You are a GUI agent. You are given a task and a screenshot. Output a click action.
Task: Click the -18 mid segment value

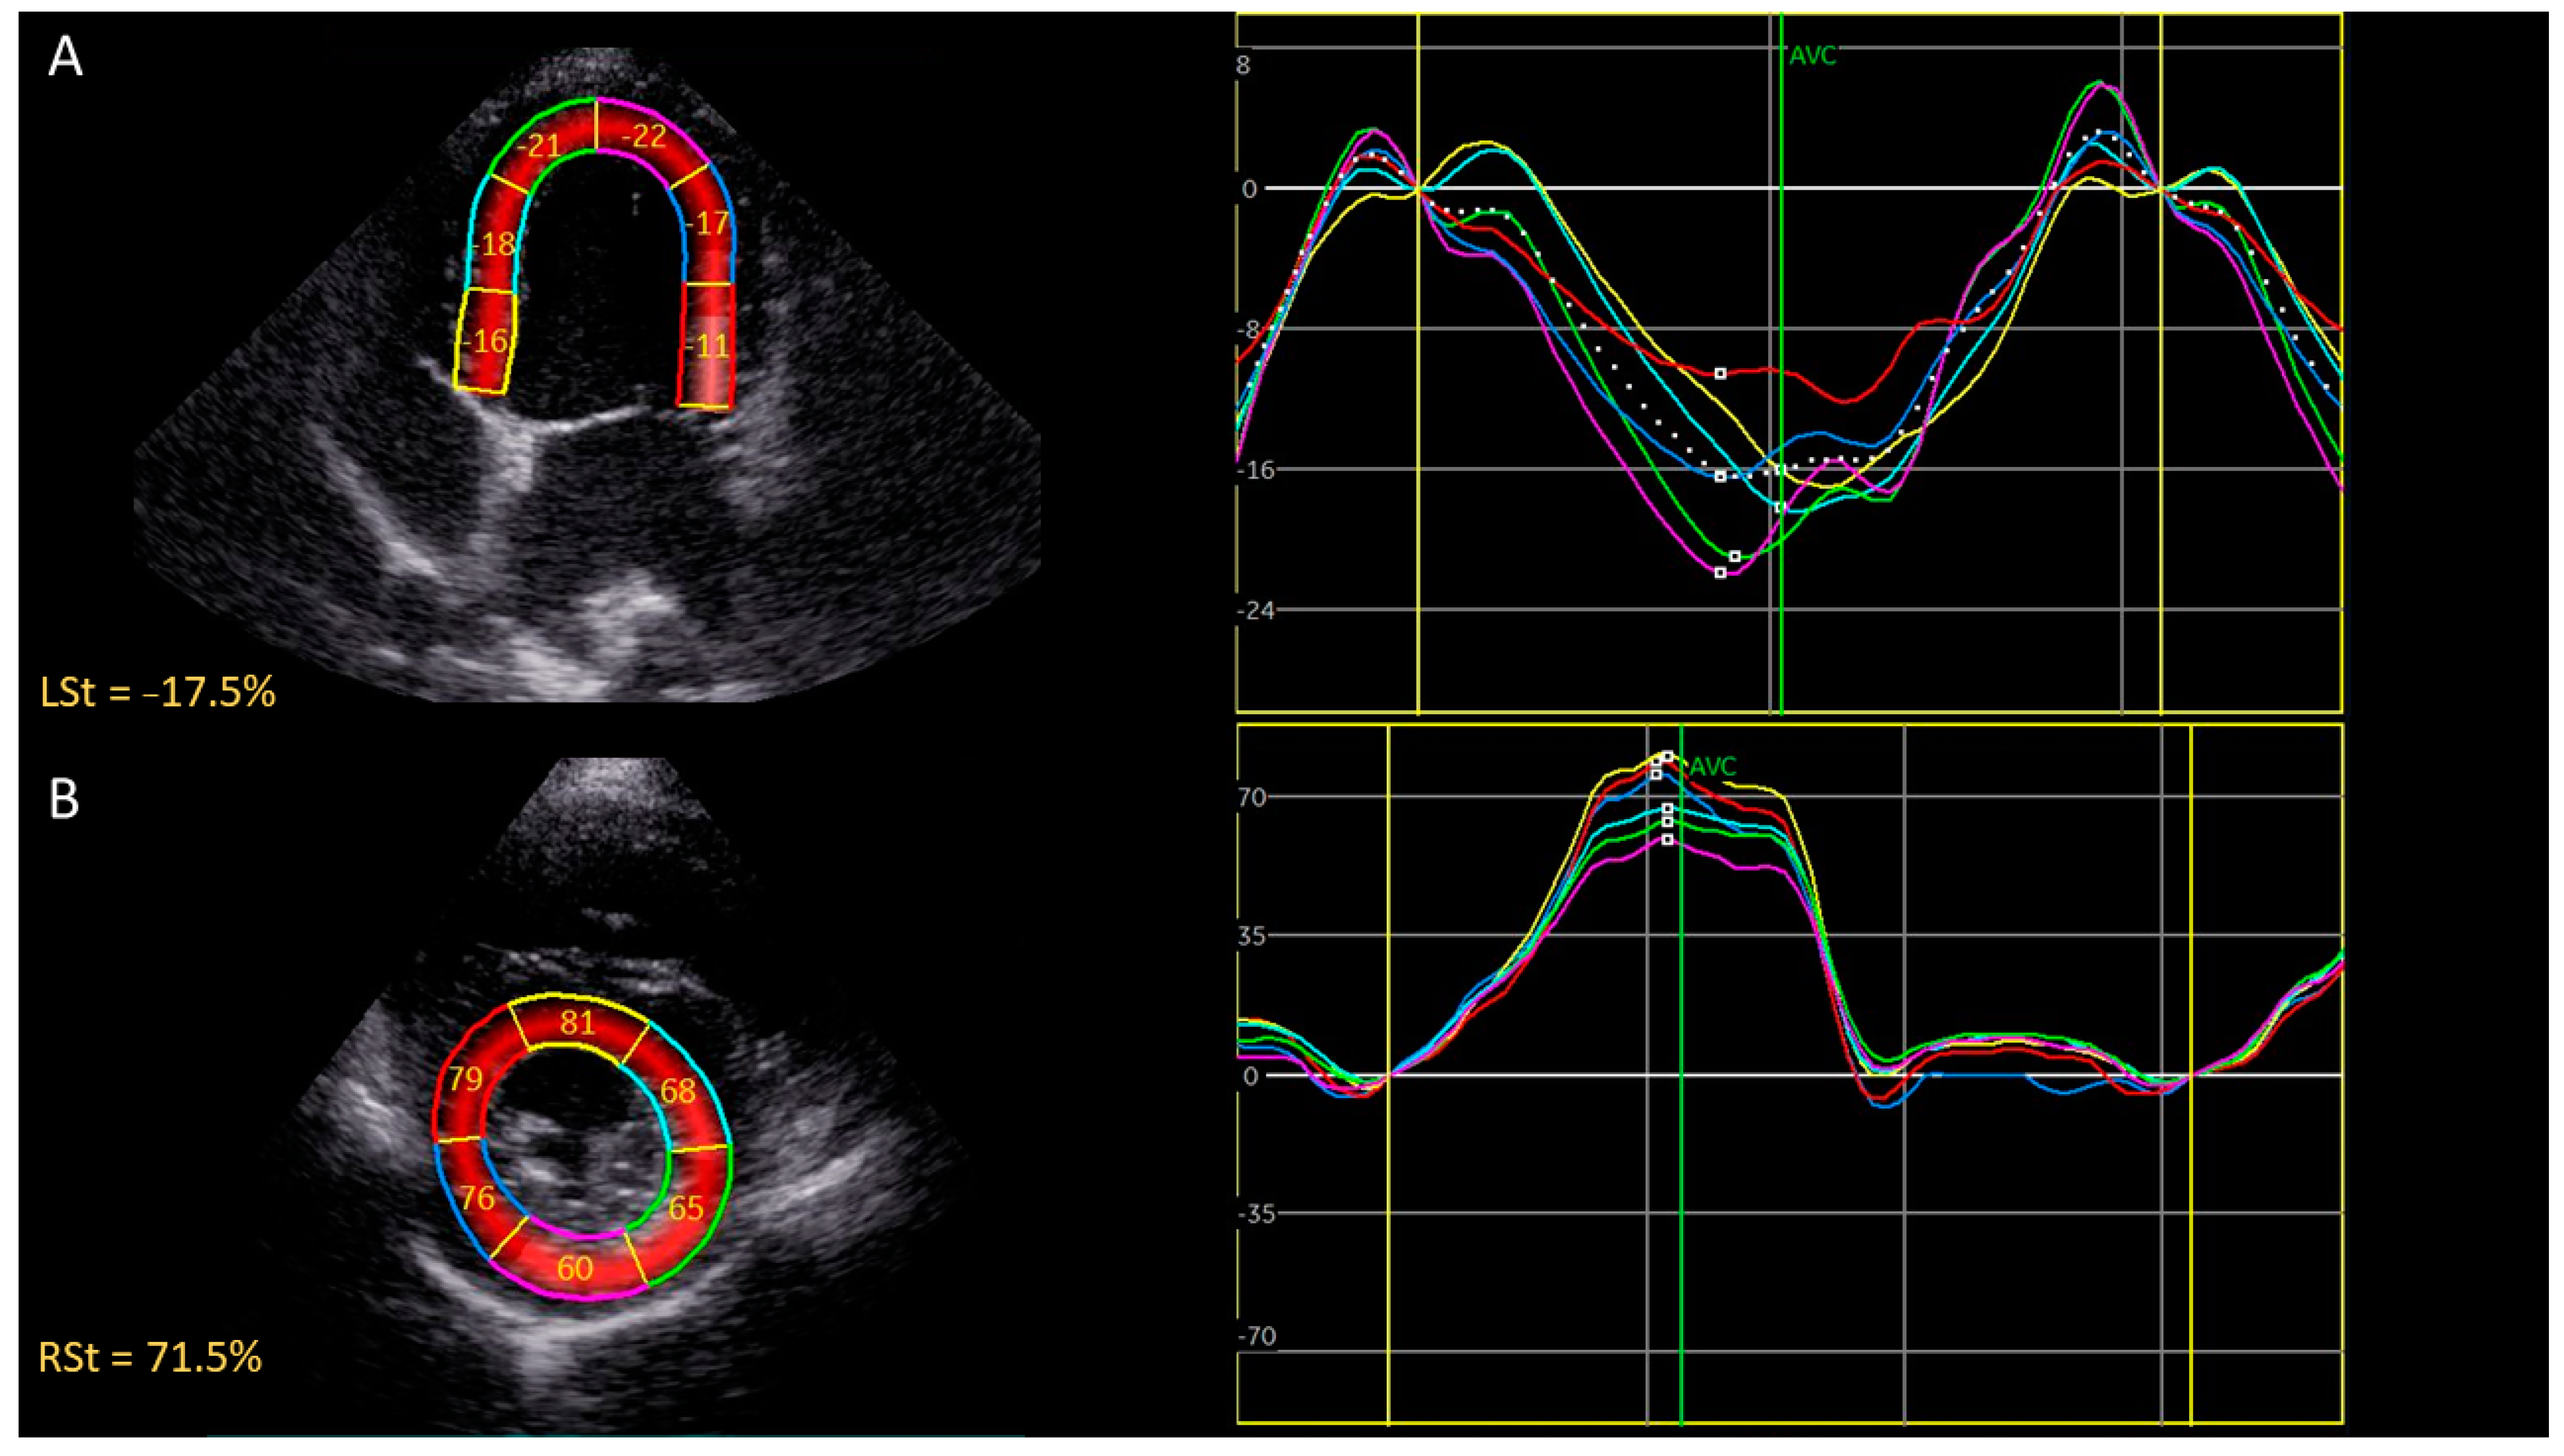[x=493, y=244]
